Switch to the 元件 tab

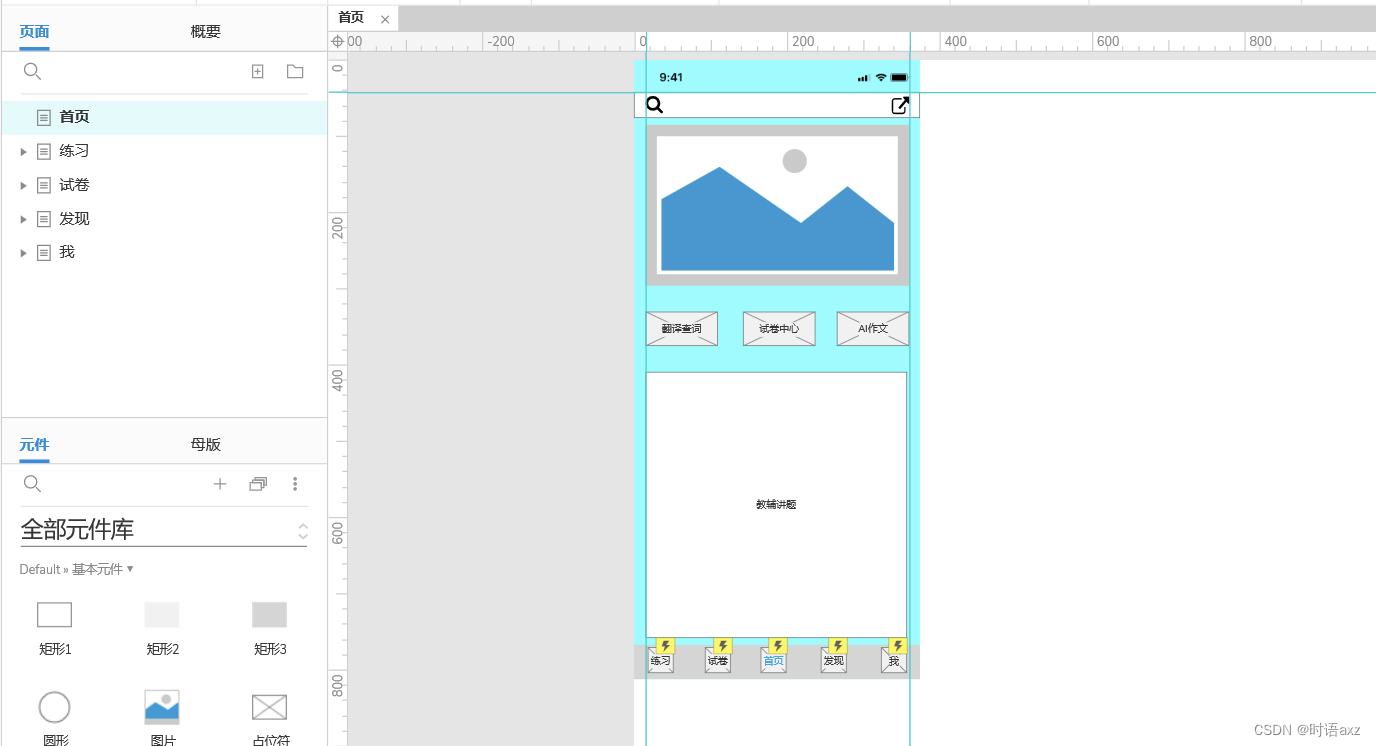click(x=34, y=445)
